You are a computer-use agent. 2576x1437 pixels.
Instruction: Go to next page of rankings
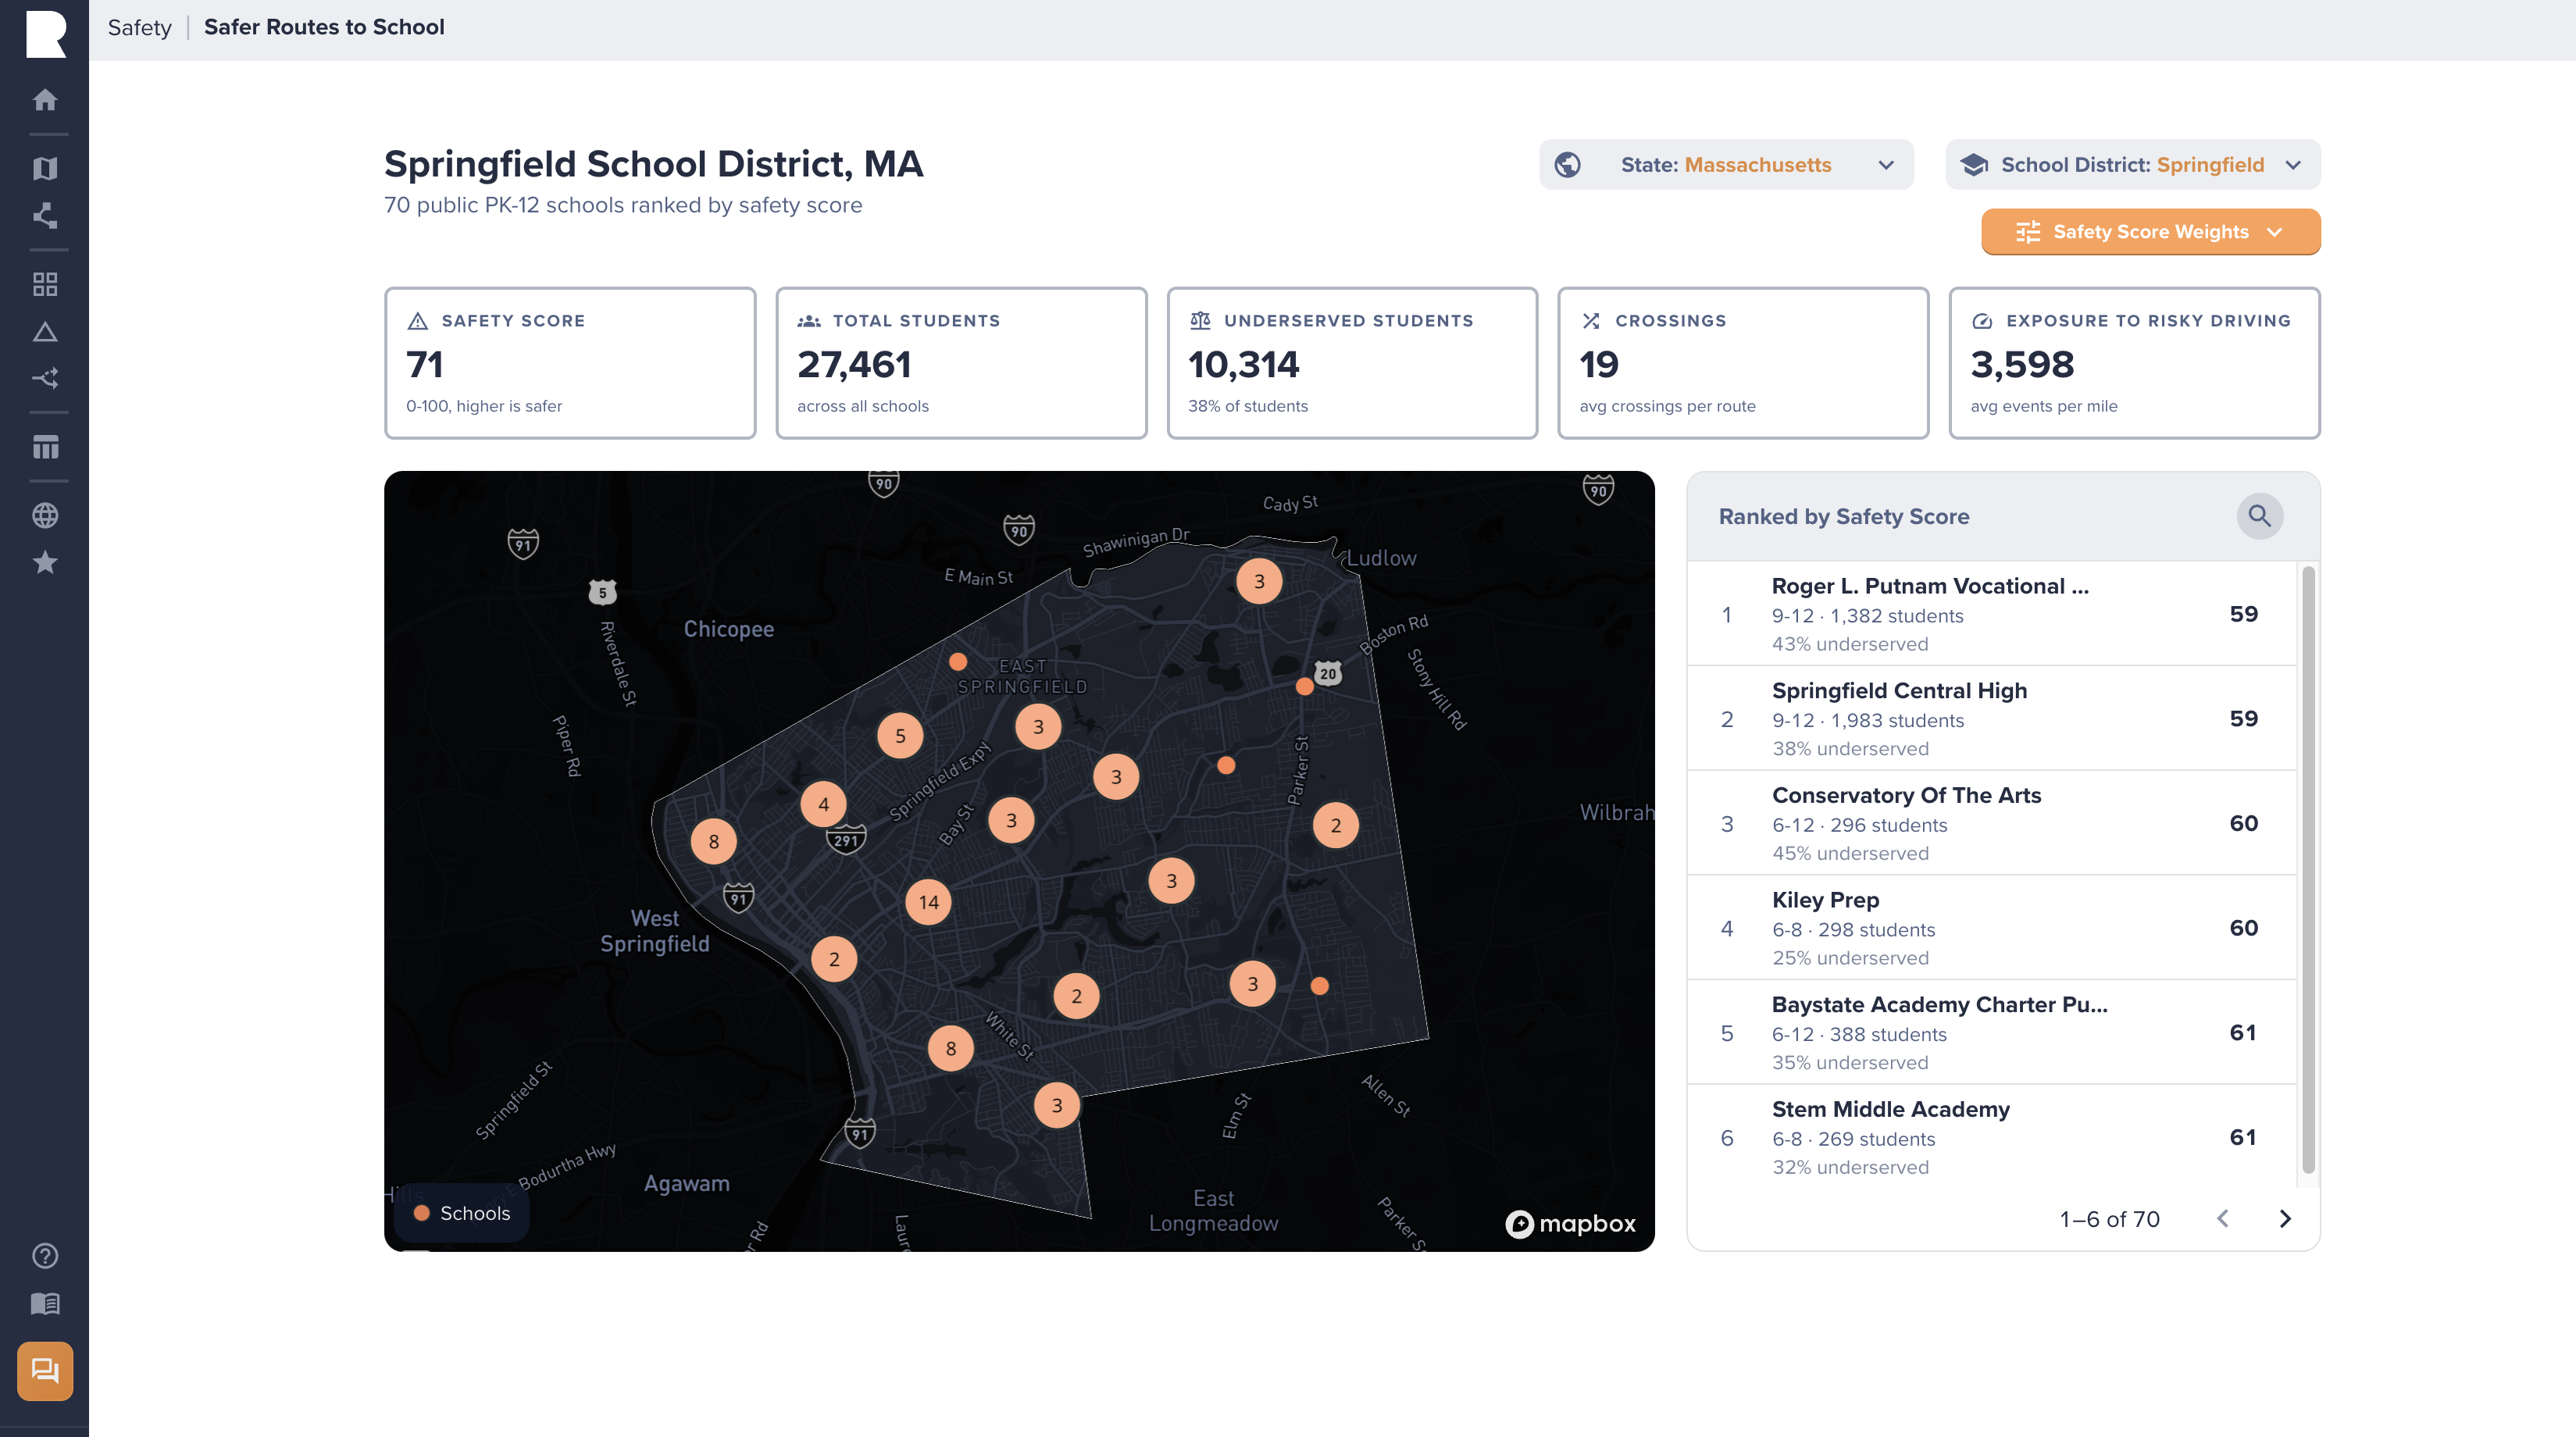click(2285, 1219)
